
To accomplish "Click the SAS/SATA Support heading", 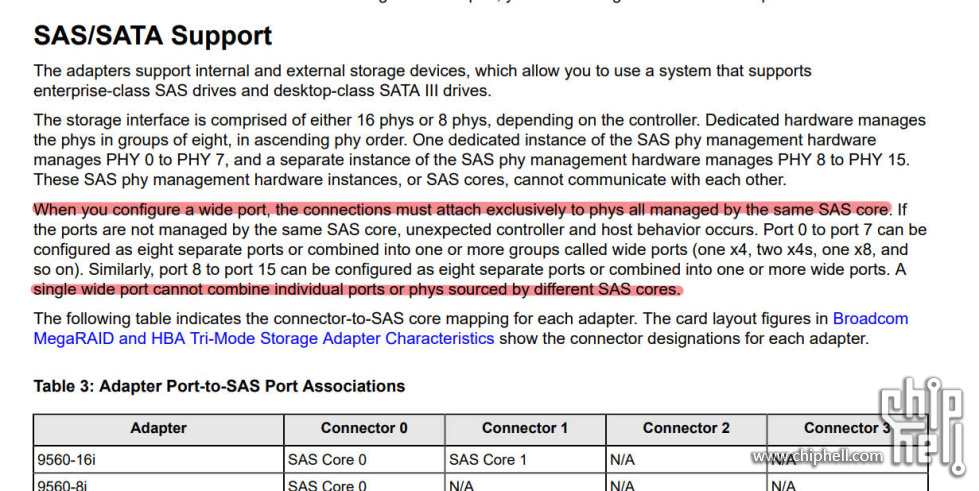I will 153,36.
